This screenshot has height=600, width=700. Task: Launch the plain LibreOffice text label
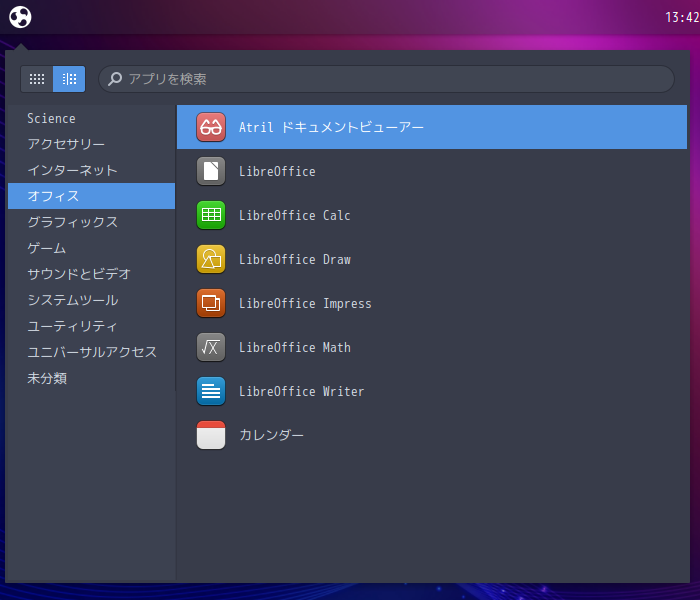[x=277, y=171]
